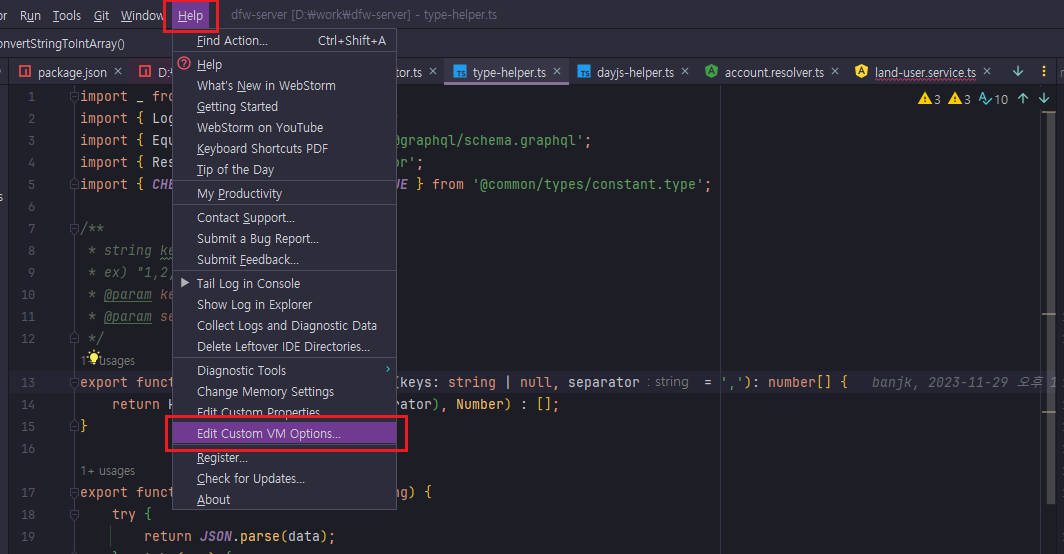Switch to type-helper.ts tab
Image resolution: width=1064 pixels, height=554 pixels.
[509, 73]
